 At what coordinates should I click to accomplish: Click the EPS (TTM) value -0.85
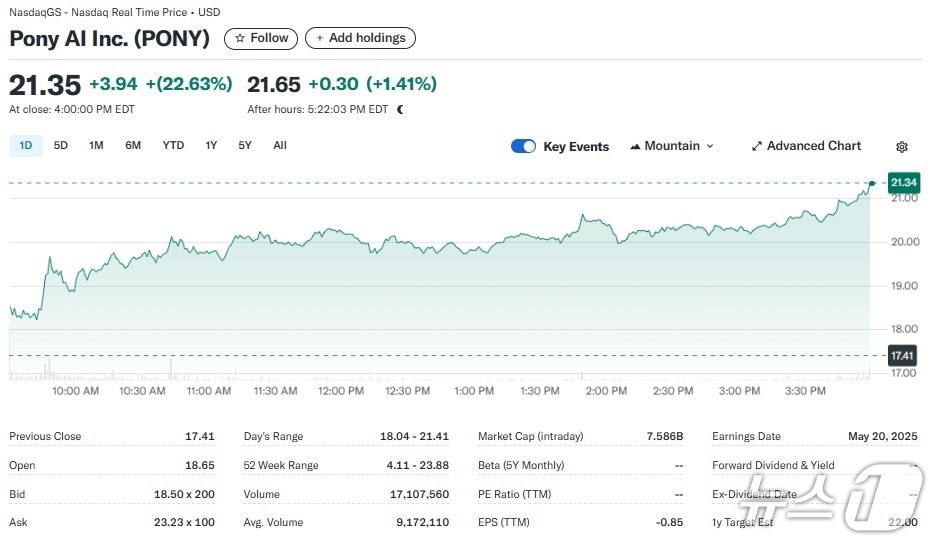coord(669,523)
